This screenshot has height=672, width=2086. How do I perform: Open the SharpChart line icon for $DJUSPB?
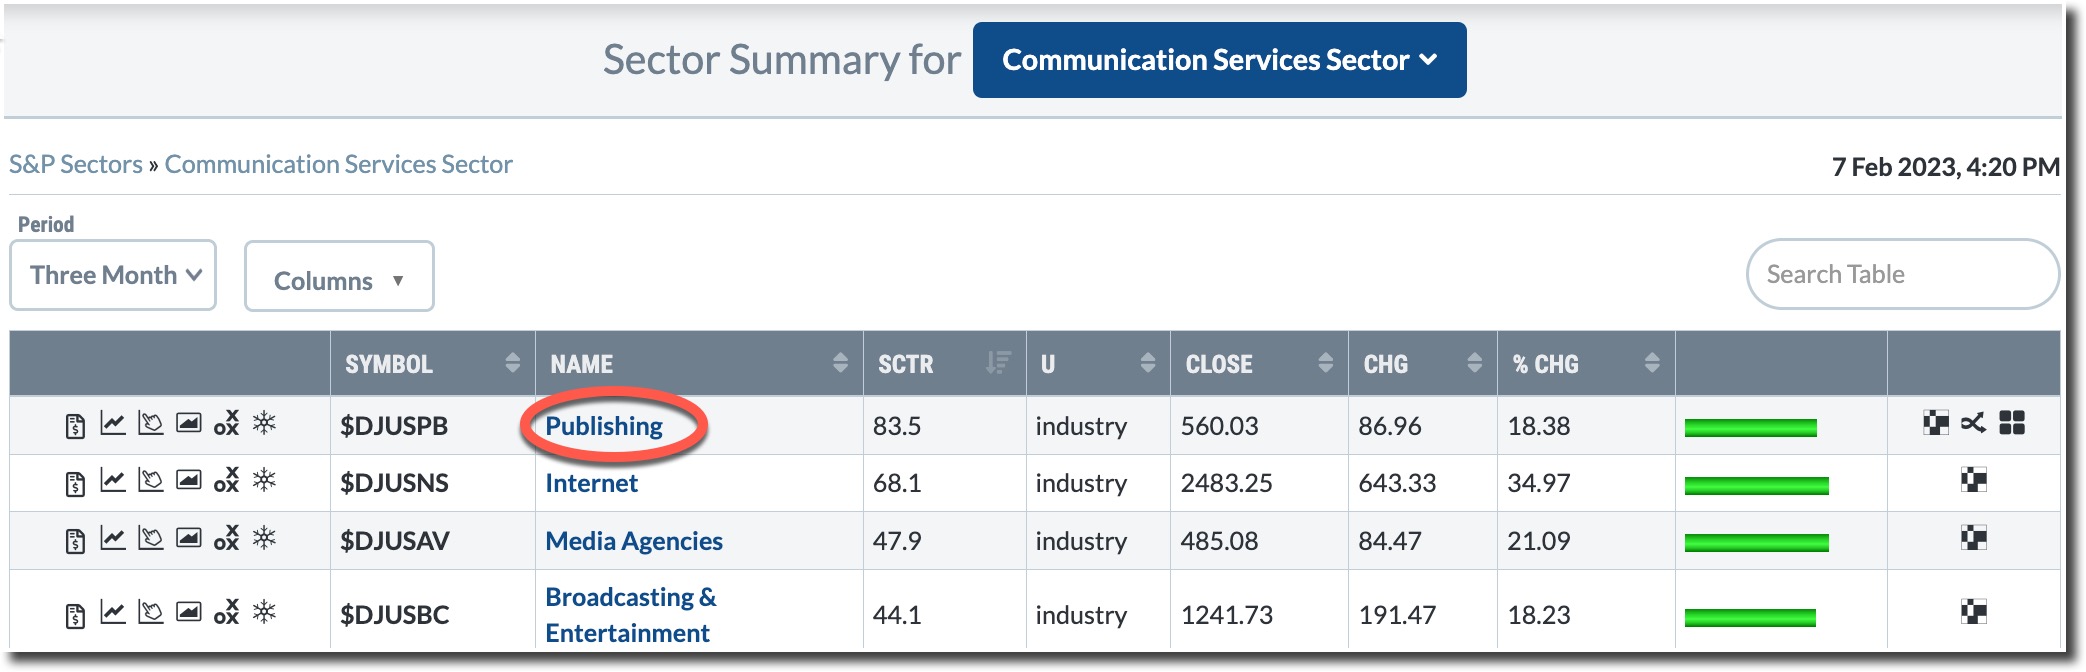click(113, 424)
